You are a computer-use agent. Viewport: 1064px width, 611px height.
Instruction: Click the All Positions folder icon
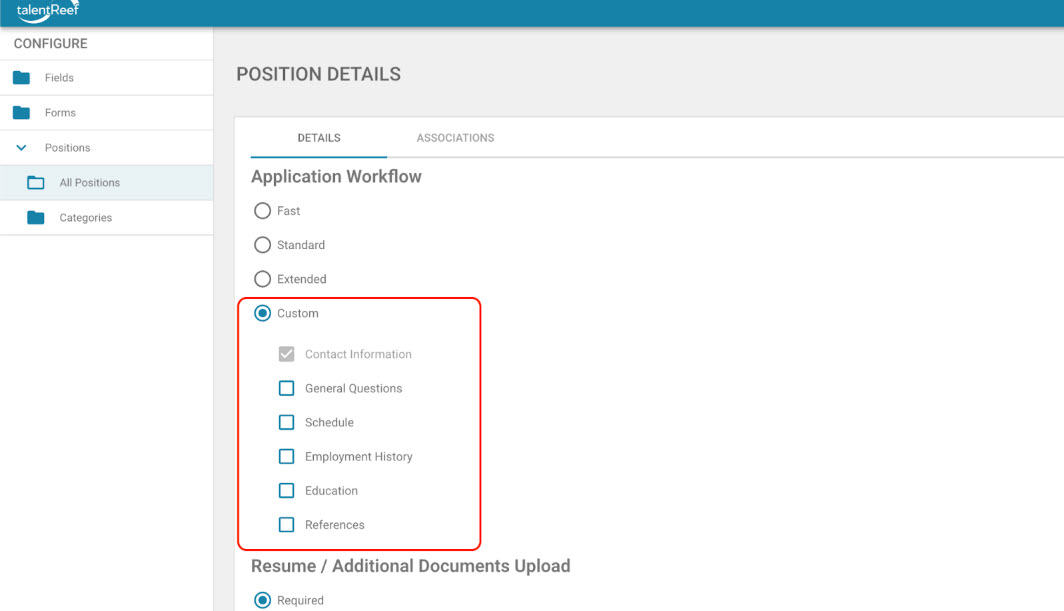coord(36,183)
